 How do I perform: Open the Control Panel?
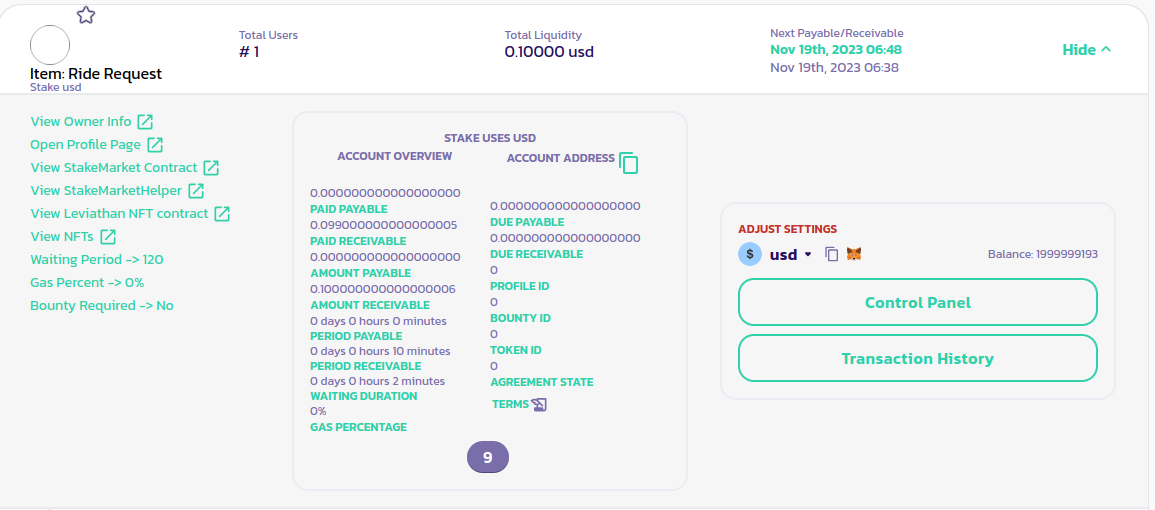point(917,302)
